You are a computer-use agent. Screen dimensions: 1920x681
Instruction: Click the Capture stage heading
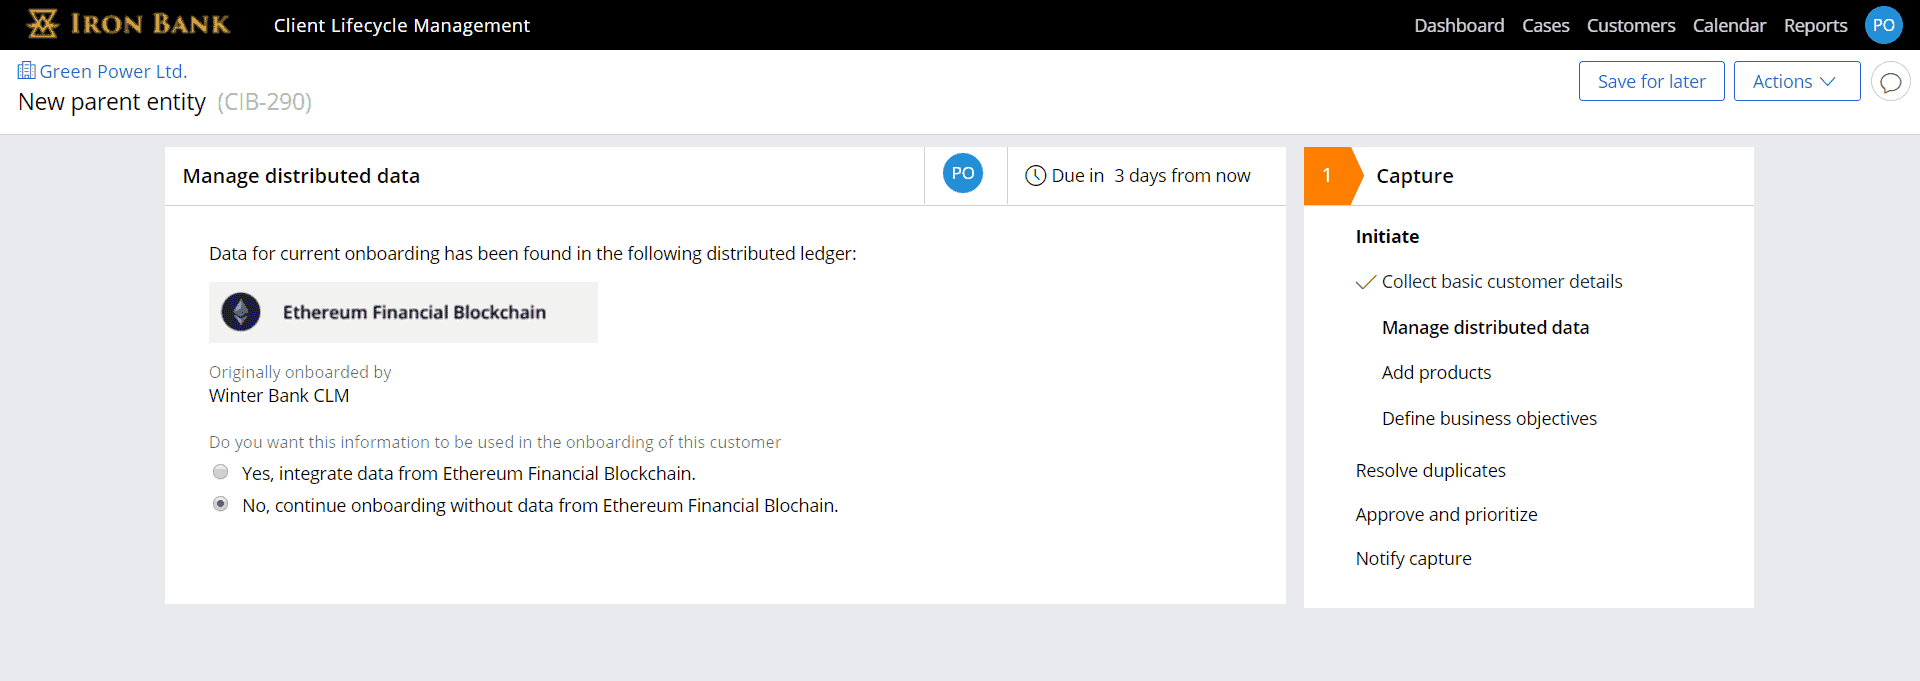coord(1414,176)
